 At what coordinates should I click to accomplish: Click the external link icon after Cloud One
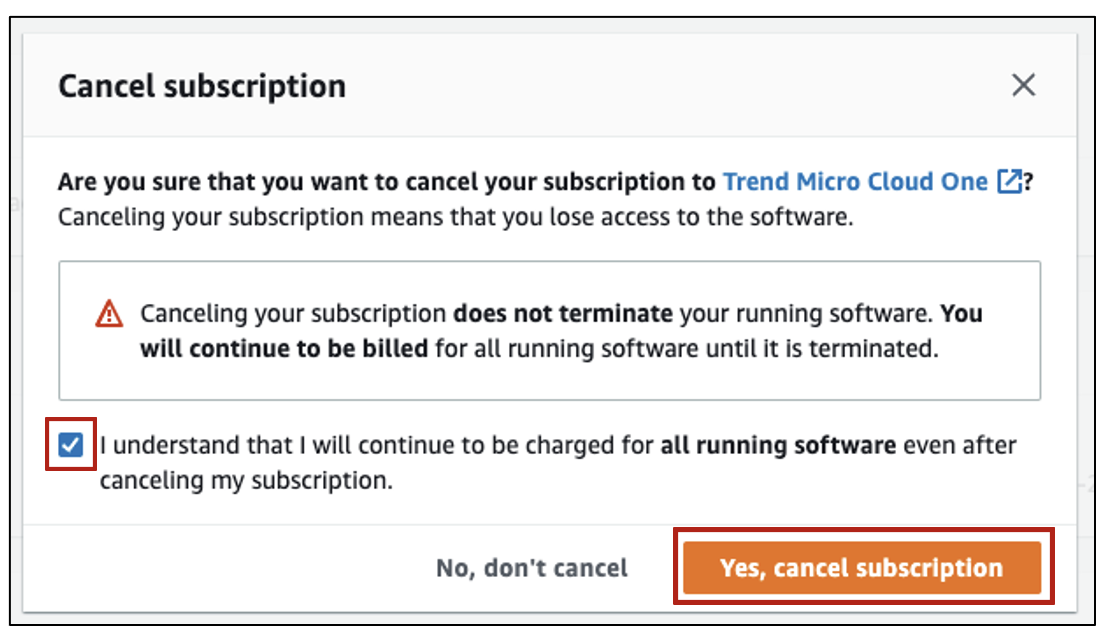[1010, 182]
